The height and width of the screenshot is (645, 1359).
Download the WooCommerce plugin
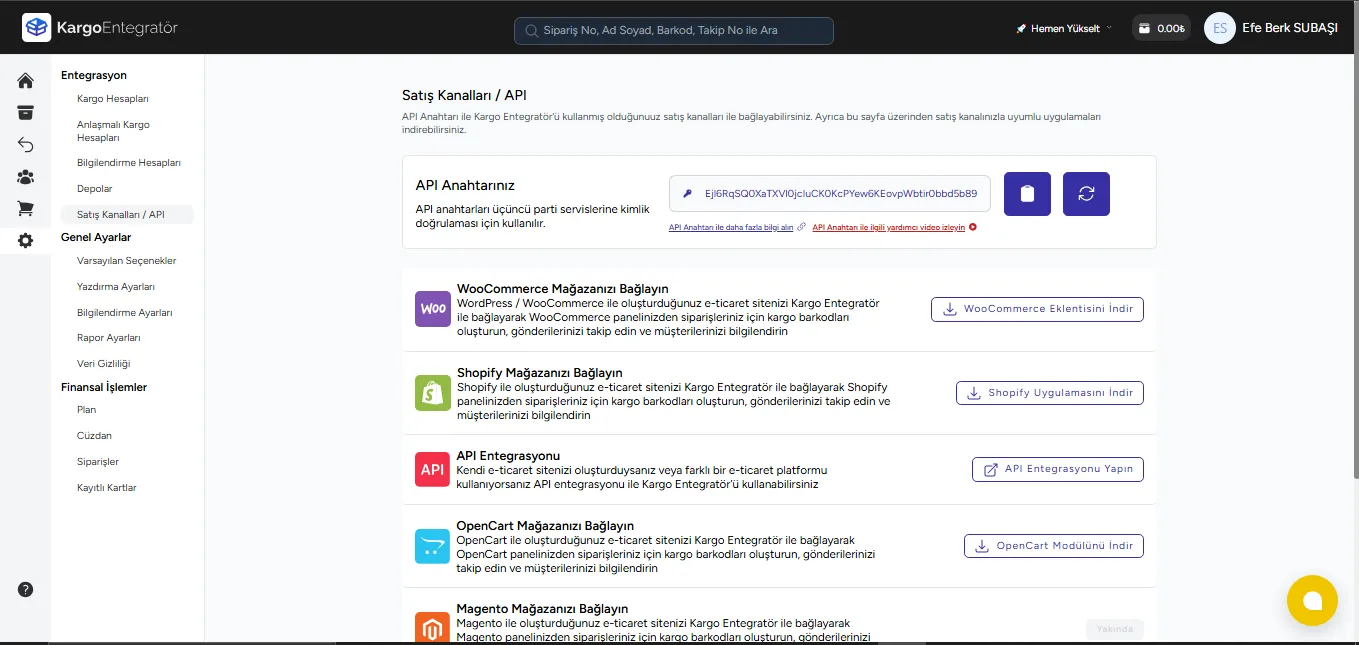coord(1037,309)
